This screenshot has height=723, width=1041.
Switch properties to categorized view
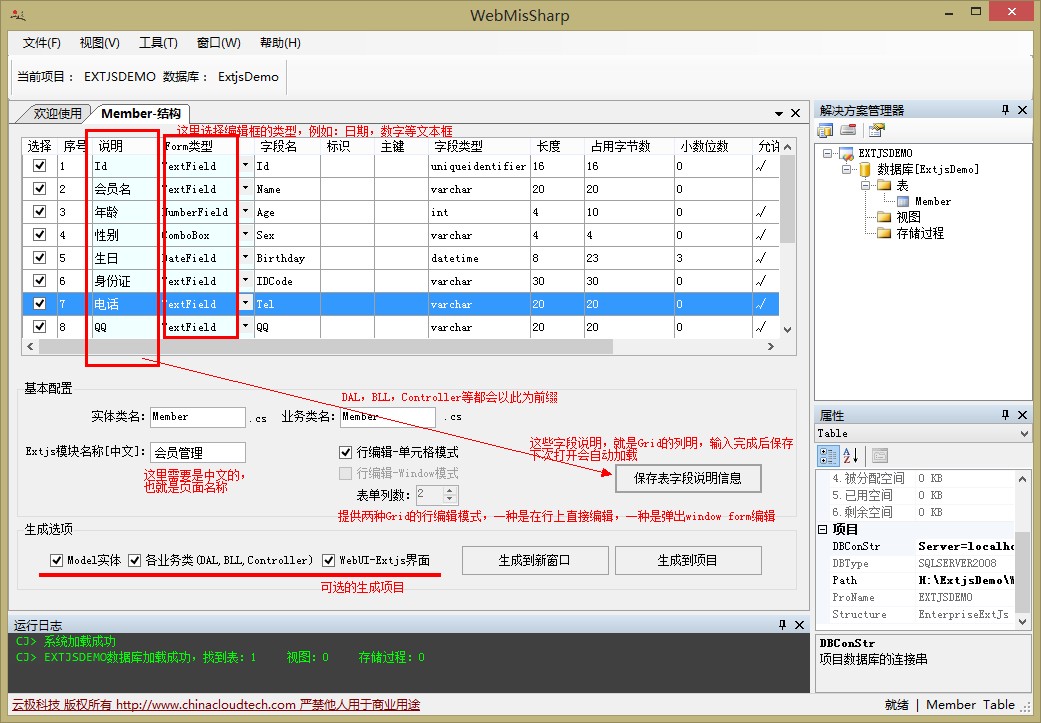click(x=829, y=456)
